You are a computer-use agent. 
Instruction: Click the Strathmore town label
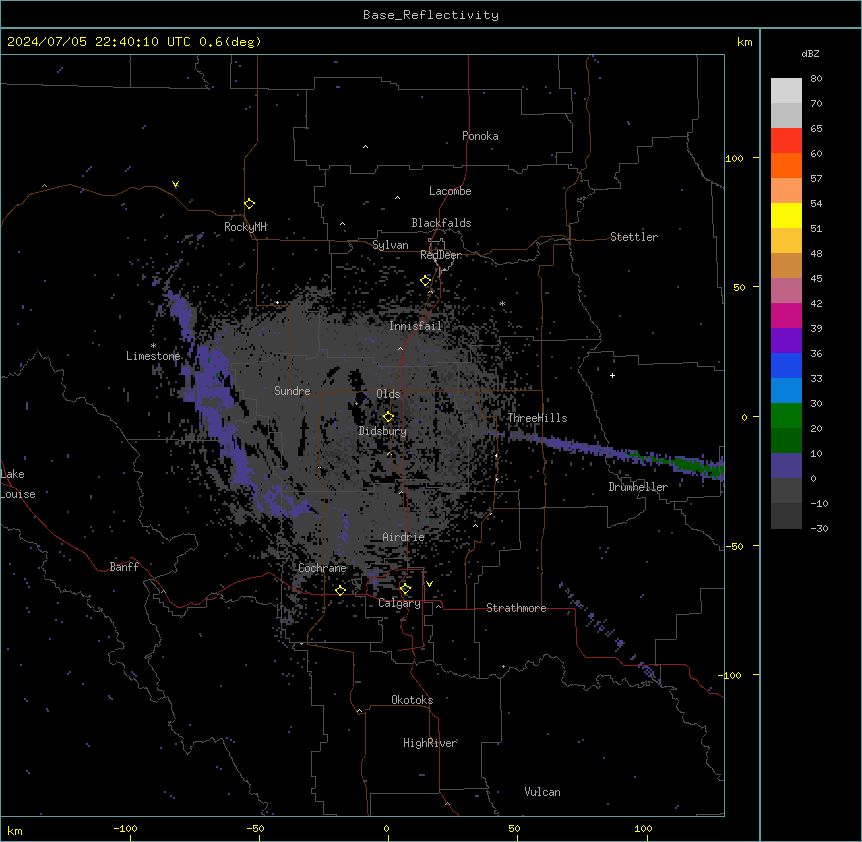coord(516,608)
